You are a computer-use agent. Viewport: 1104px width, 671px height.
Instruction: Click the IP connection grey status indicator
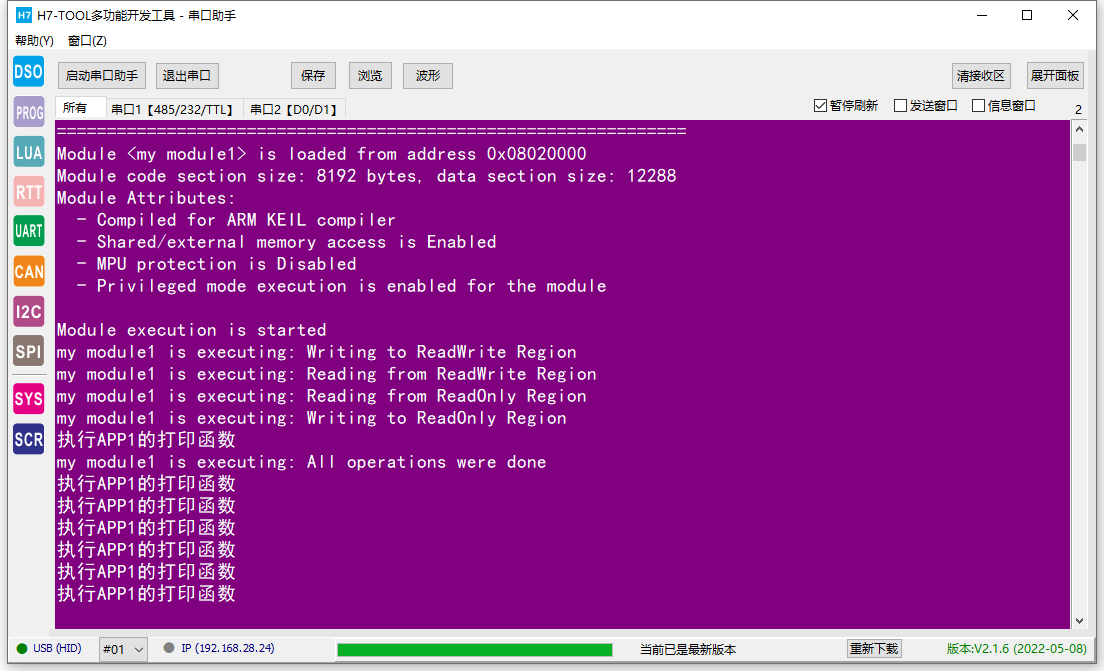169,648
